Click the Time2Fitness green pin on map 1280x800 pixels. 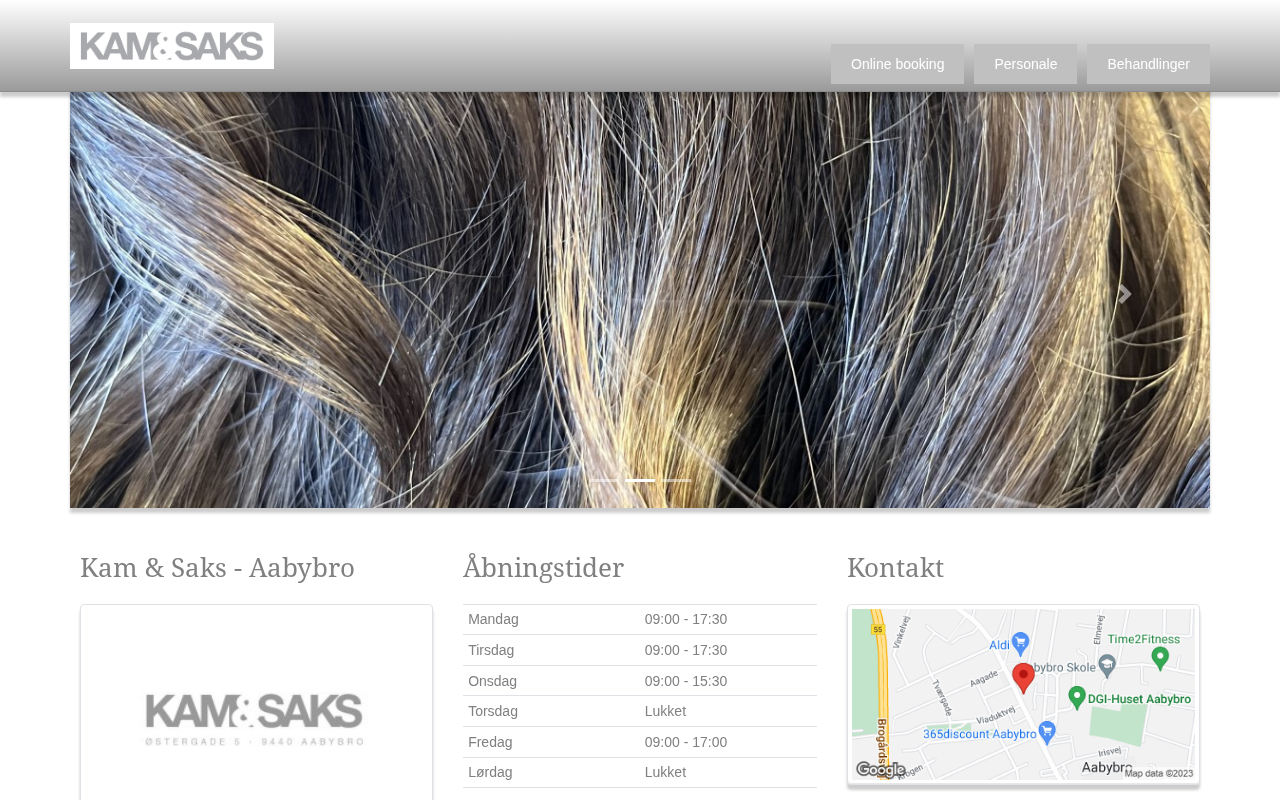[1160, 657]
